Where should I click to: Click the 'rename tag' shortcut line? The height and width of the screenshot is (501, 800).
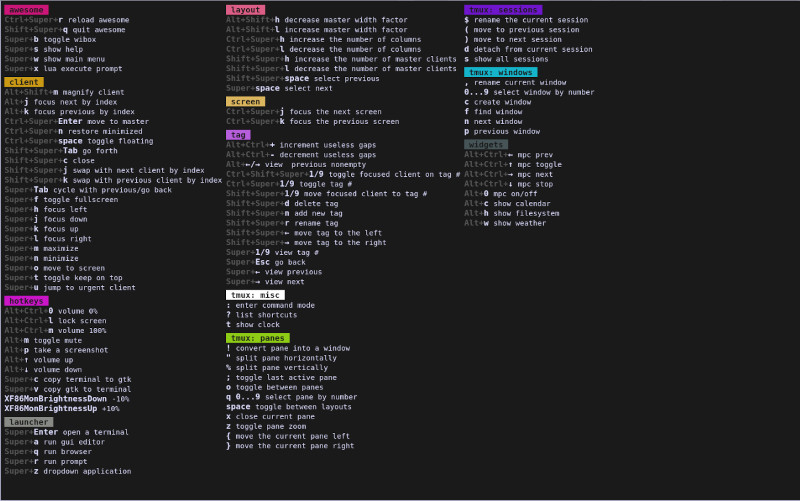tap(282, 223)
